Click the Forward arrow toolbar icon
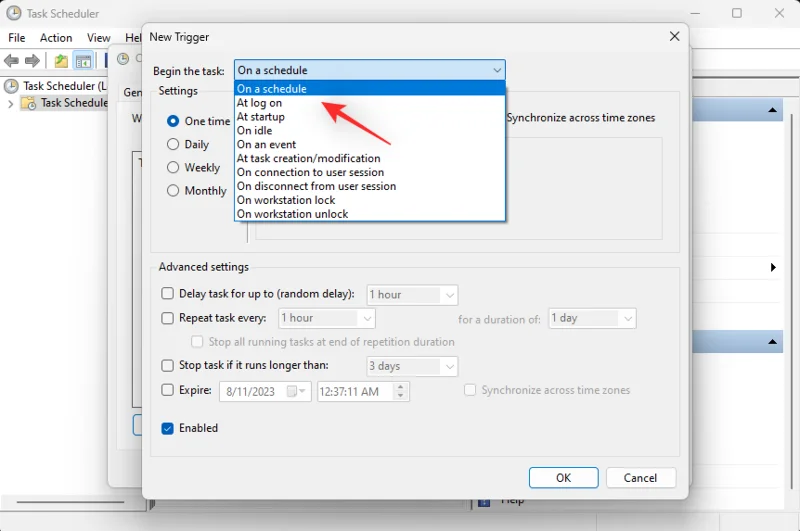This screenshot has height=531, width=800. tap(32, 61)
